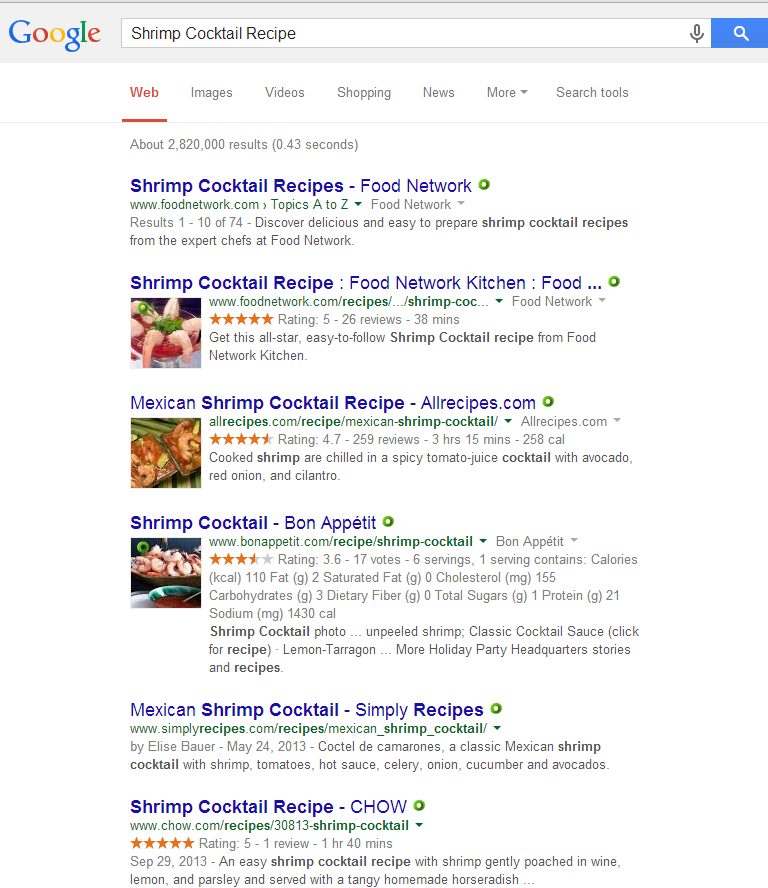This screenshot has width=768, height=888.
Task: Open Mexican Shrimp Cocktail - Simply Recipes link
Action: (307, 710)
